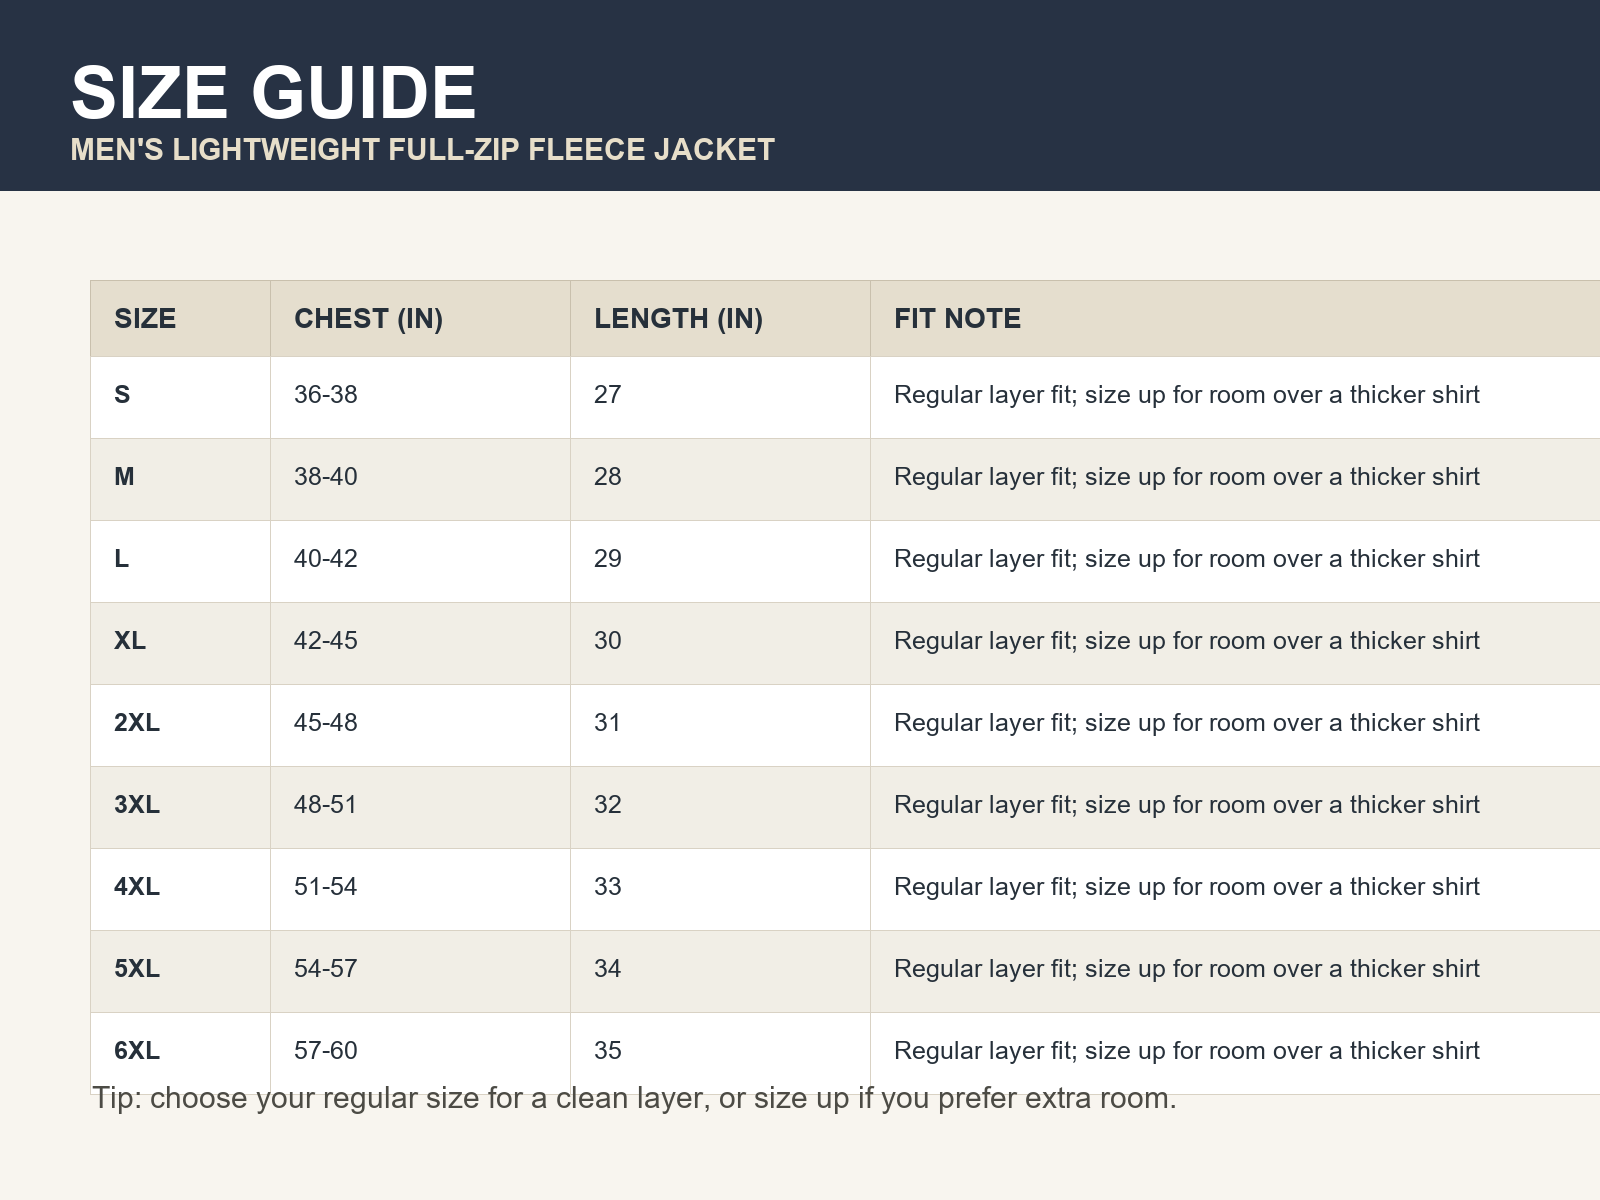Click chest value 57-60
The image size is (1600, 1200).
coord(326,1050)
